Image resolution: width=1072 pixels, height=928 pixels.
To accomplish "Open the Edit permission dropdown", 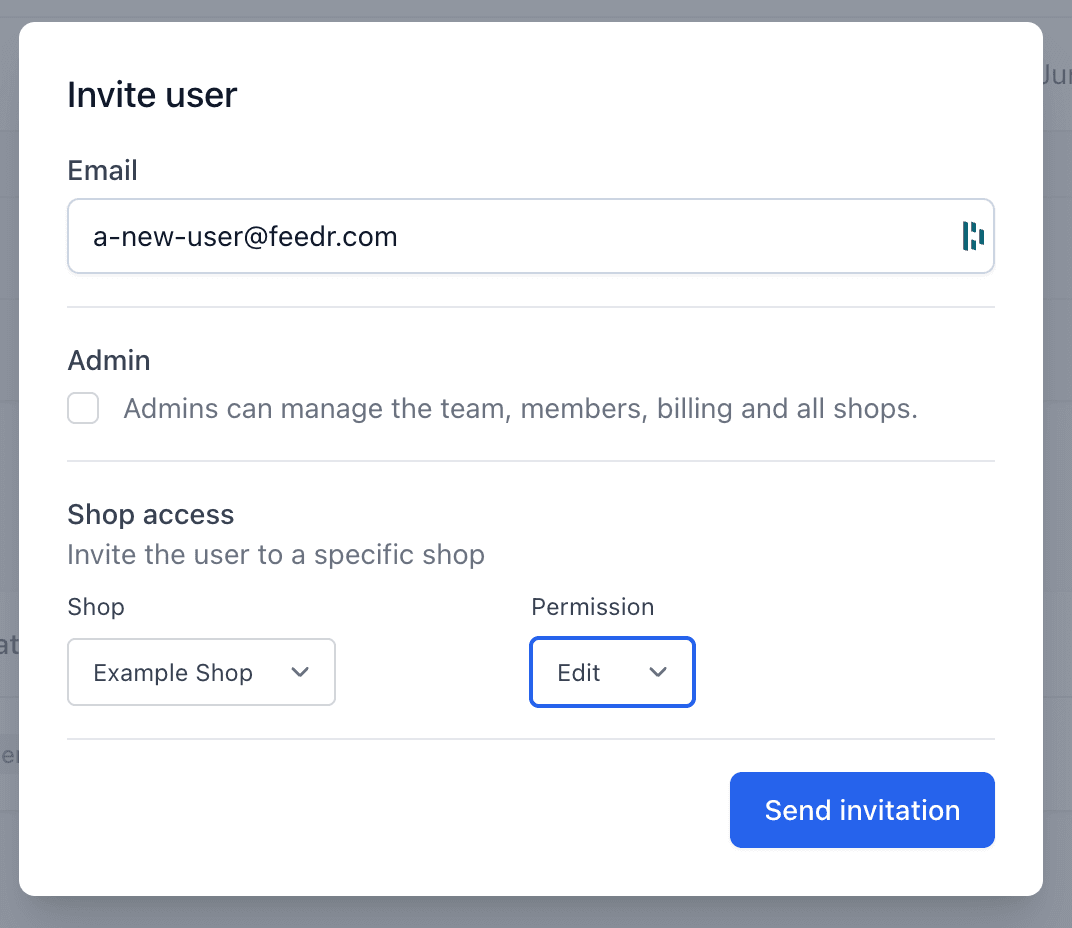I will 611,672.
